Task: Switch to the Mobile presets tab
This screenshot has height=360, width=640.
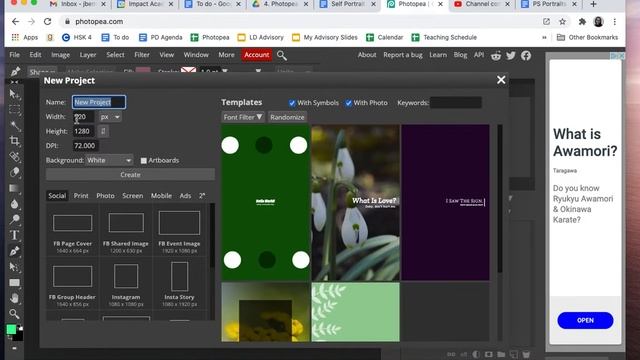Action: 161,196
